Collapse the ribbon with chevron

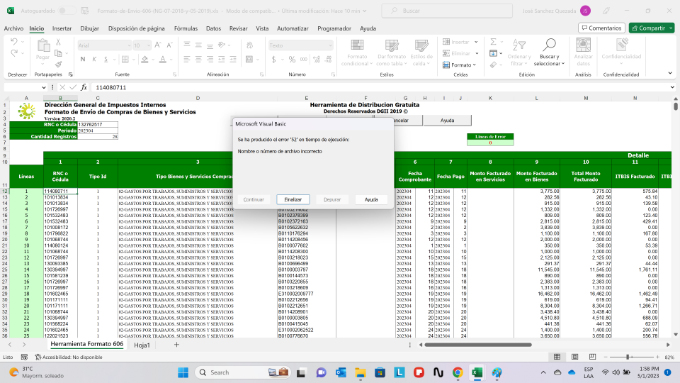tap(670, 73)
